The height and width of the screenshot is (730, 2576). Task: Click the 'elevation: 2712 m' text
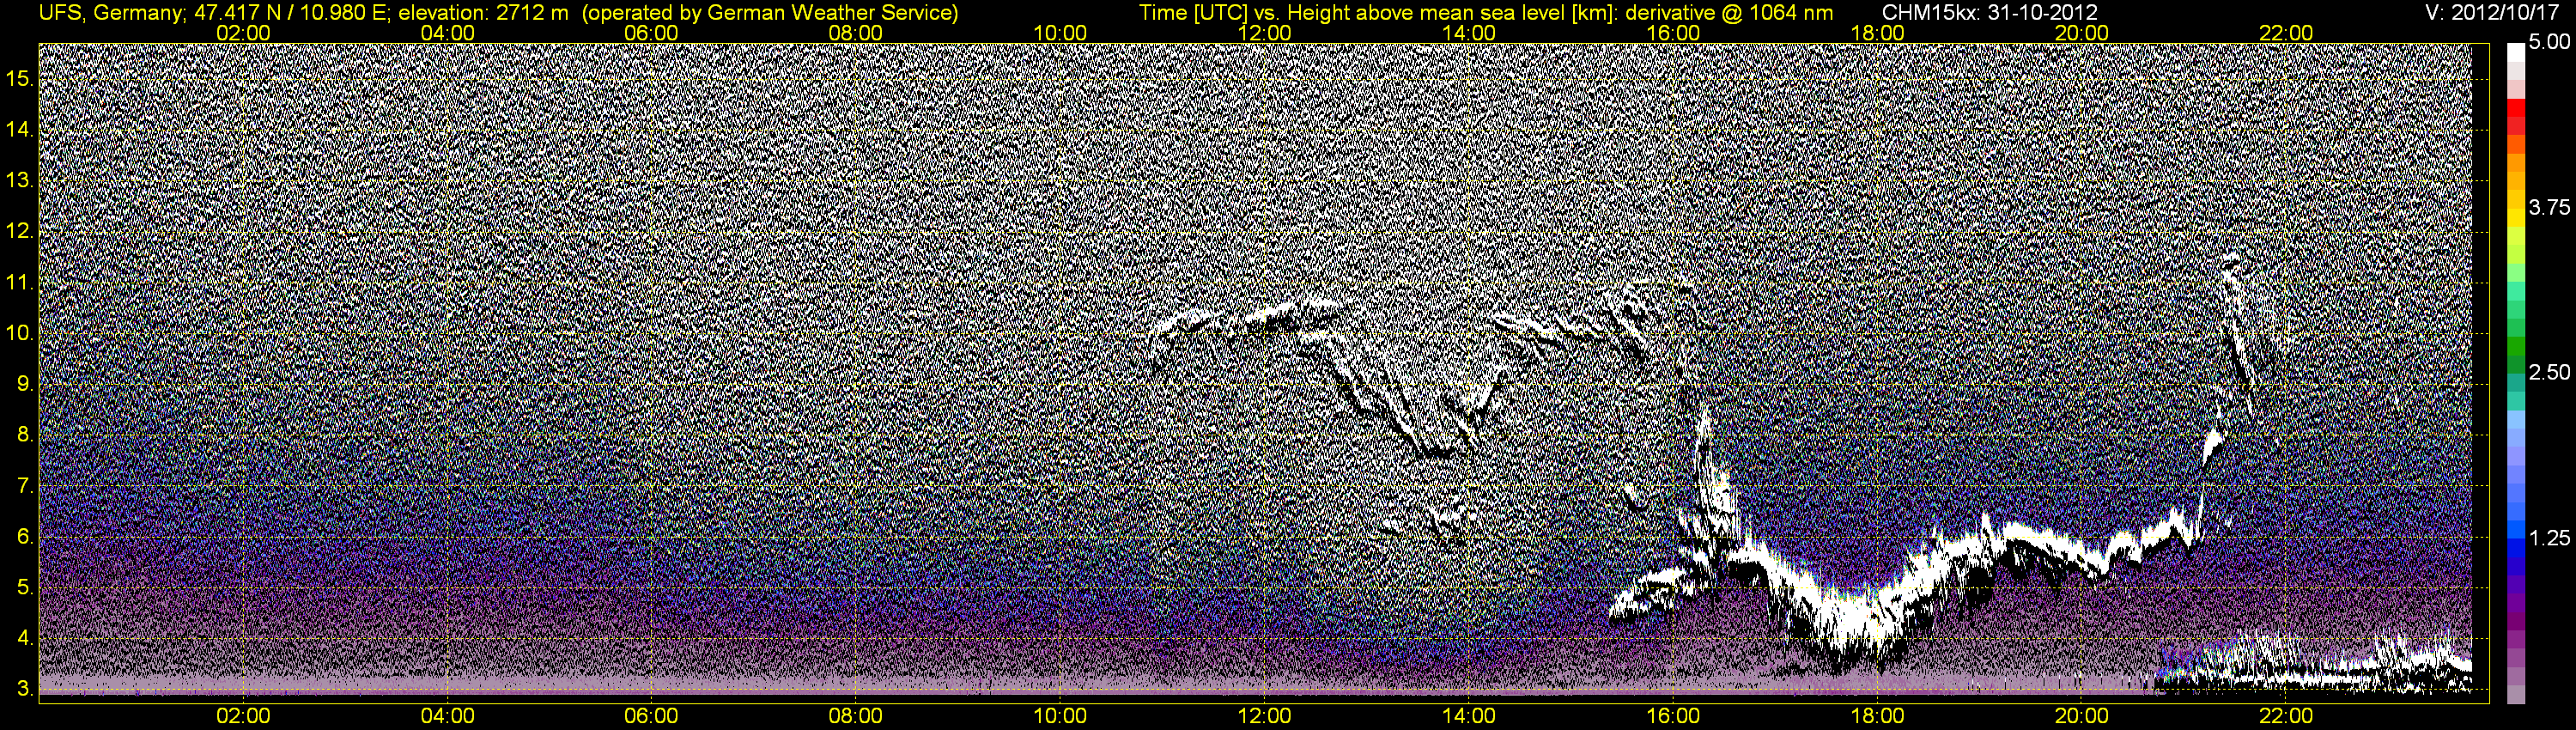click(486, 12)
